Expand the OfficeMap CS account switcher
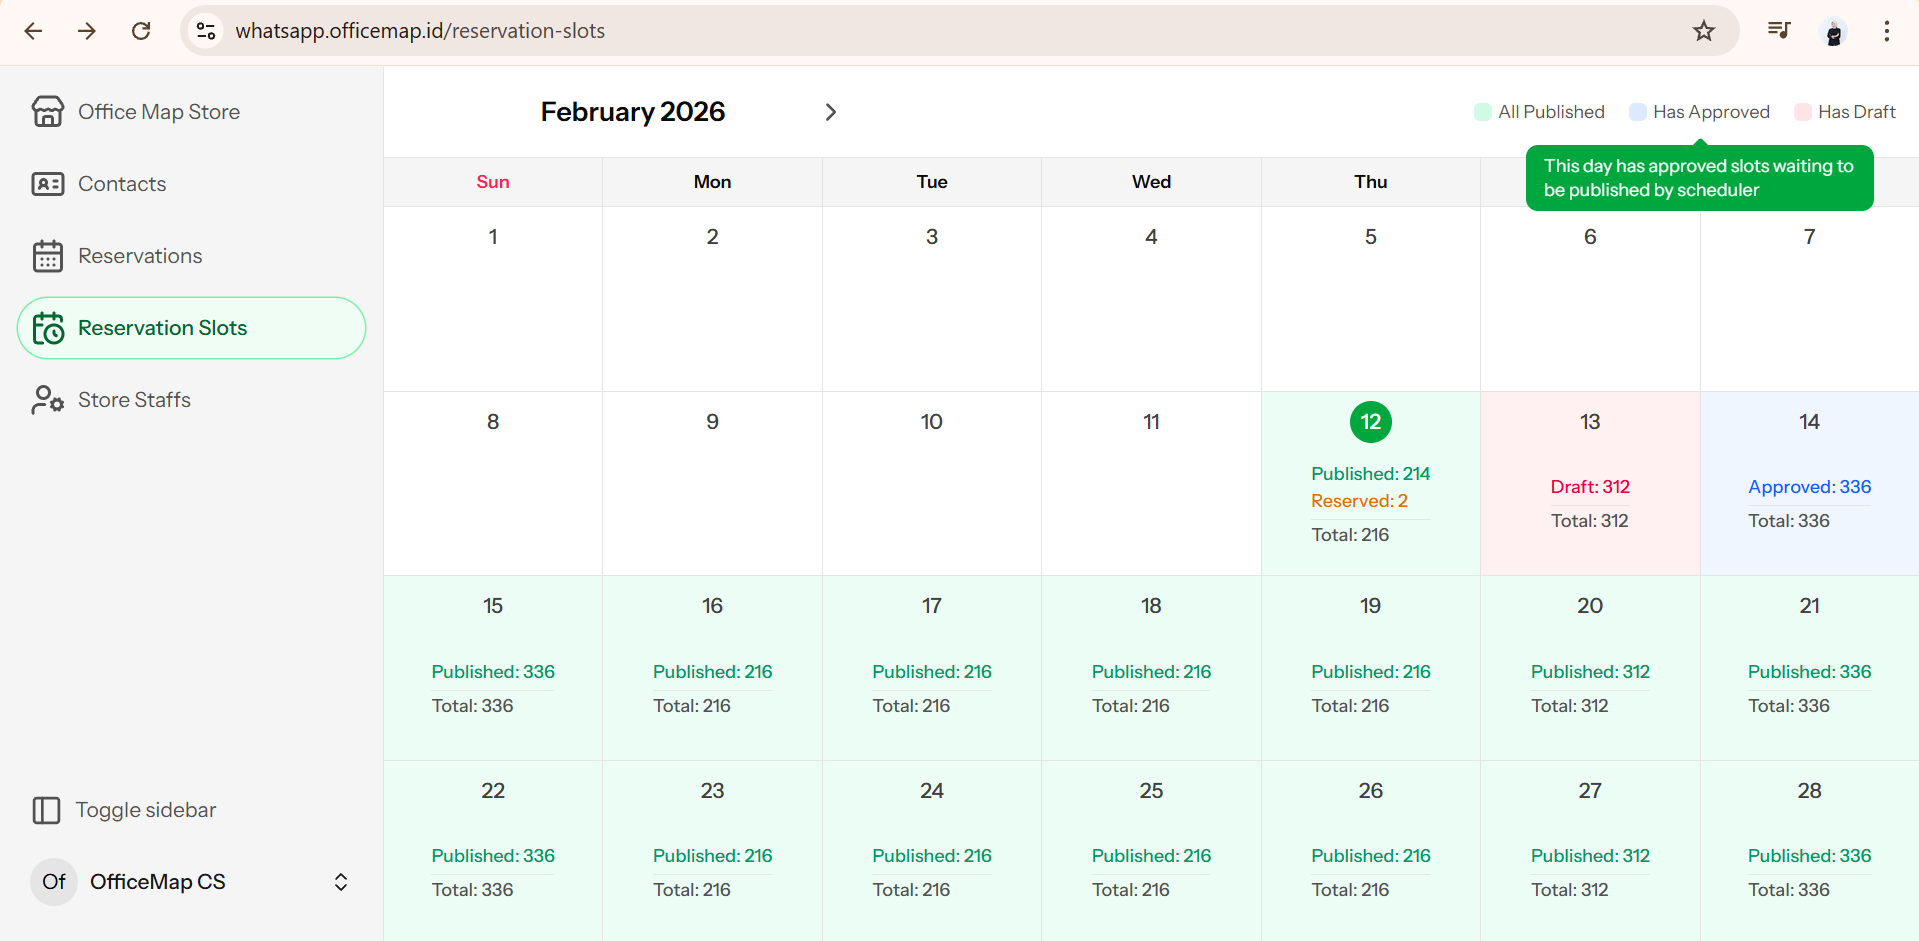1919x941 pixels. pos(340,882)
